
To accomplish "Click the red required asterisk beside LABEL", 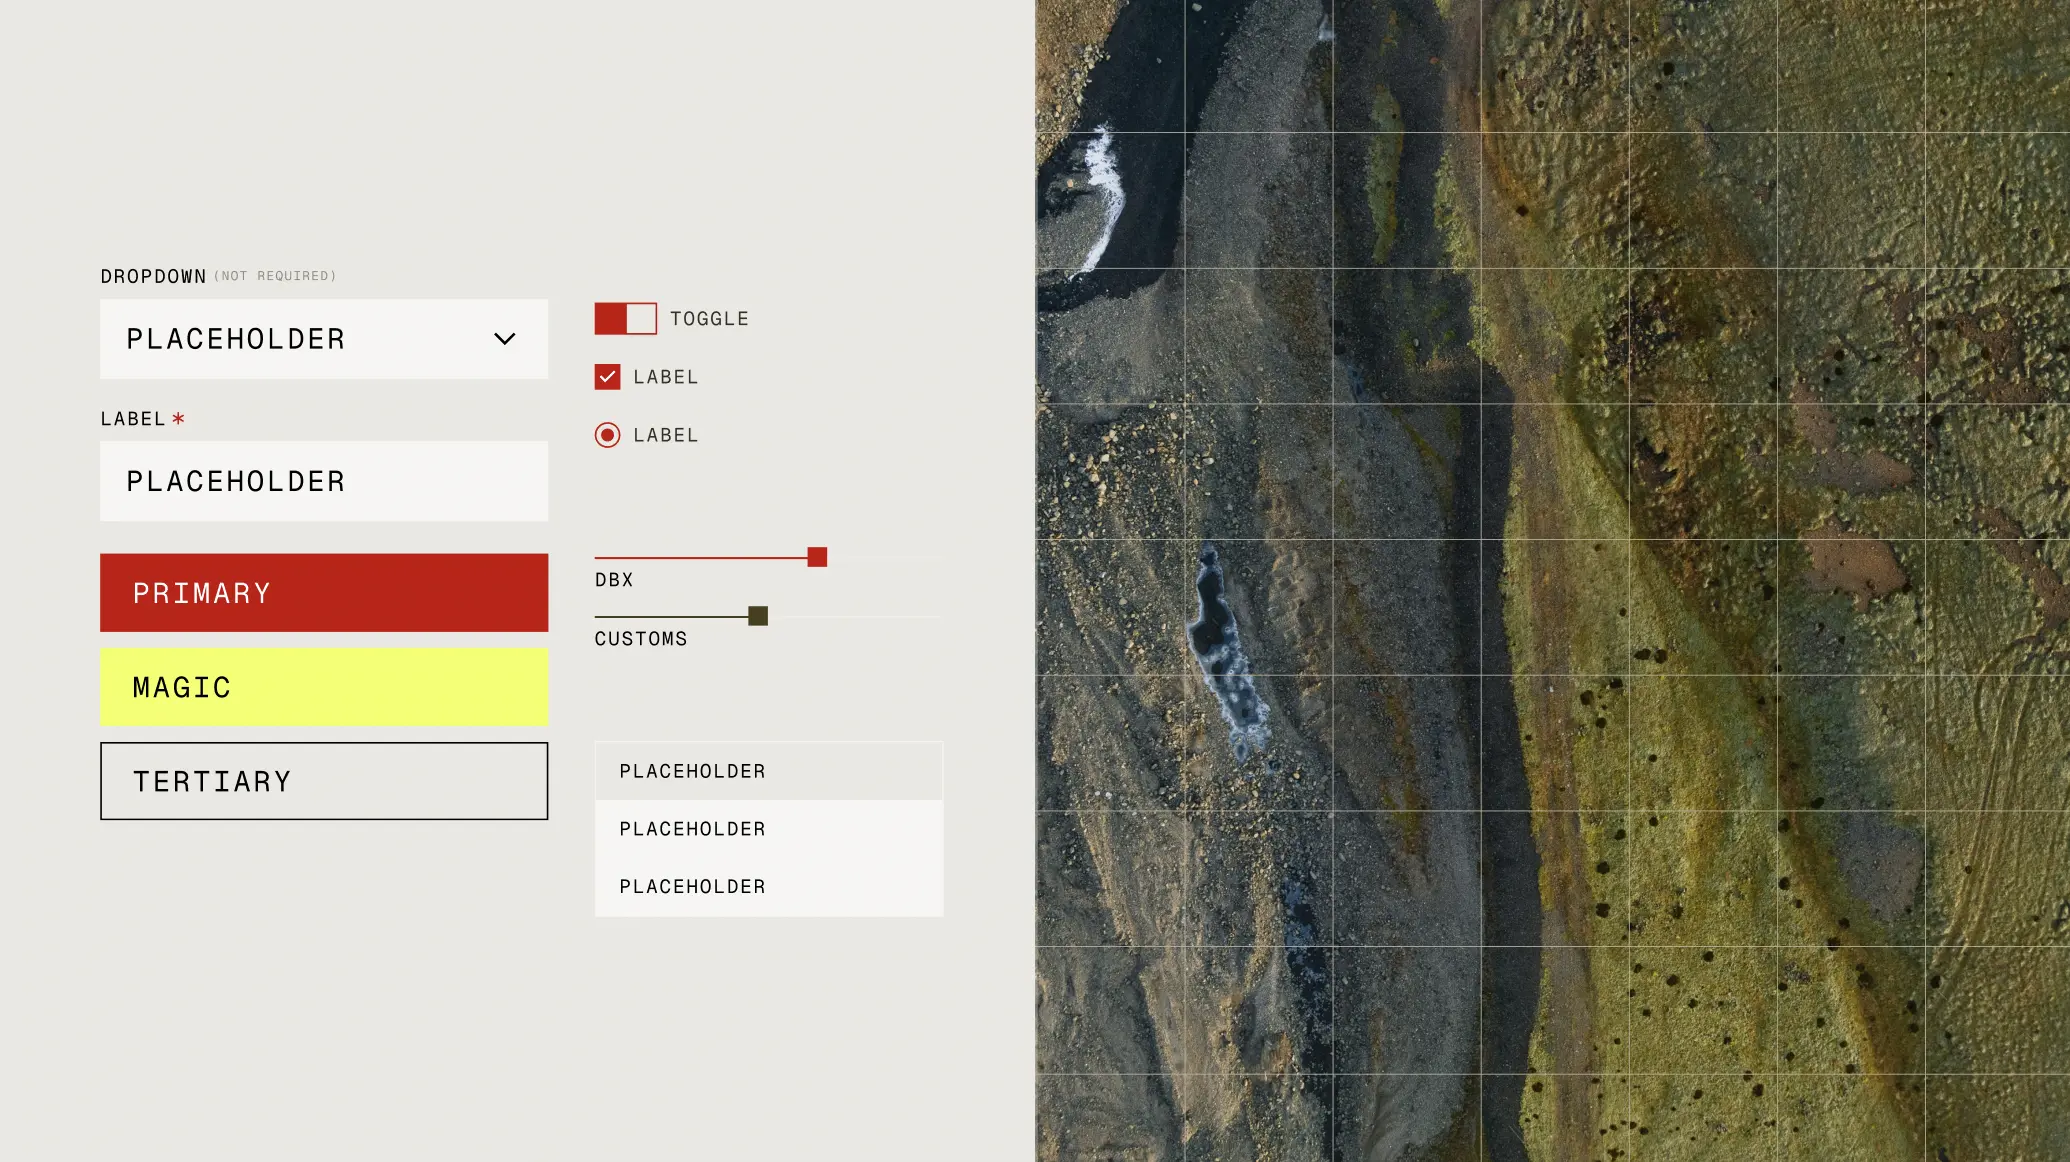I will (x=179, y=419).
